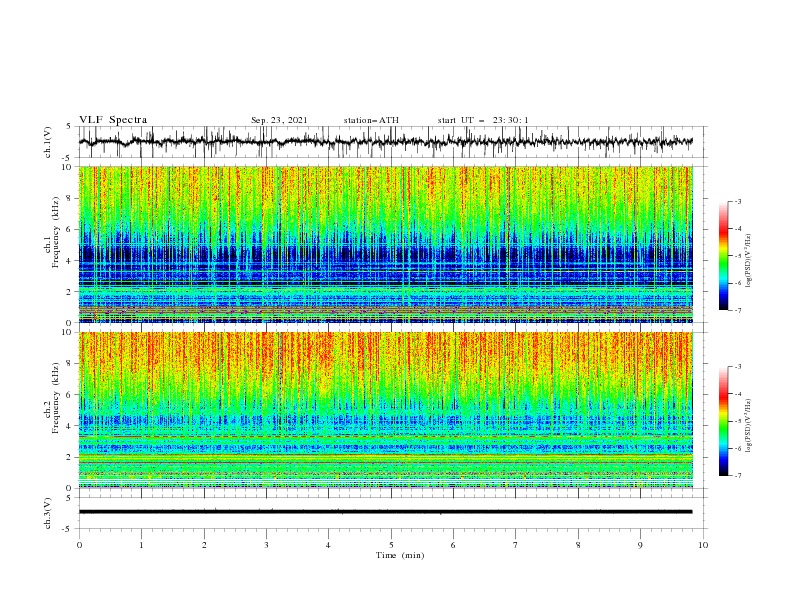Click the ch.1(V) waveform axis label
The image size is (792, 612).
pyautogui.click(x=48, y=142)
